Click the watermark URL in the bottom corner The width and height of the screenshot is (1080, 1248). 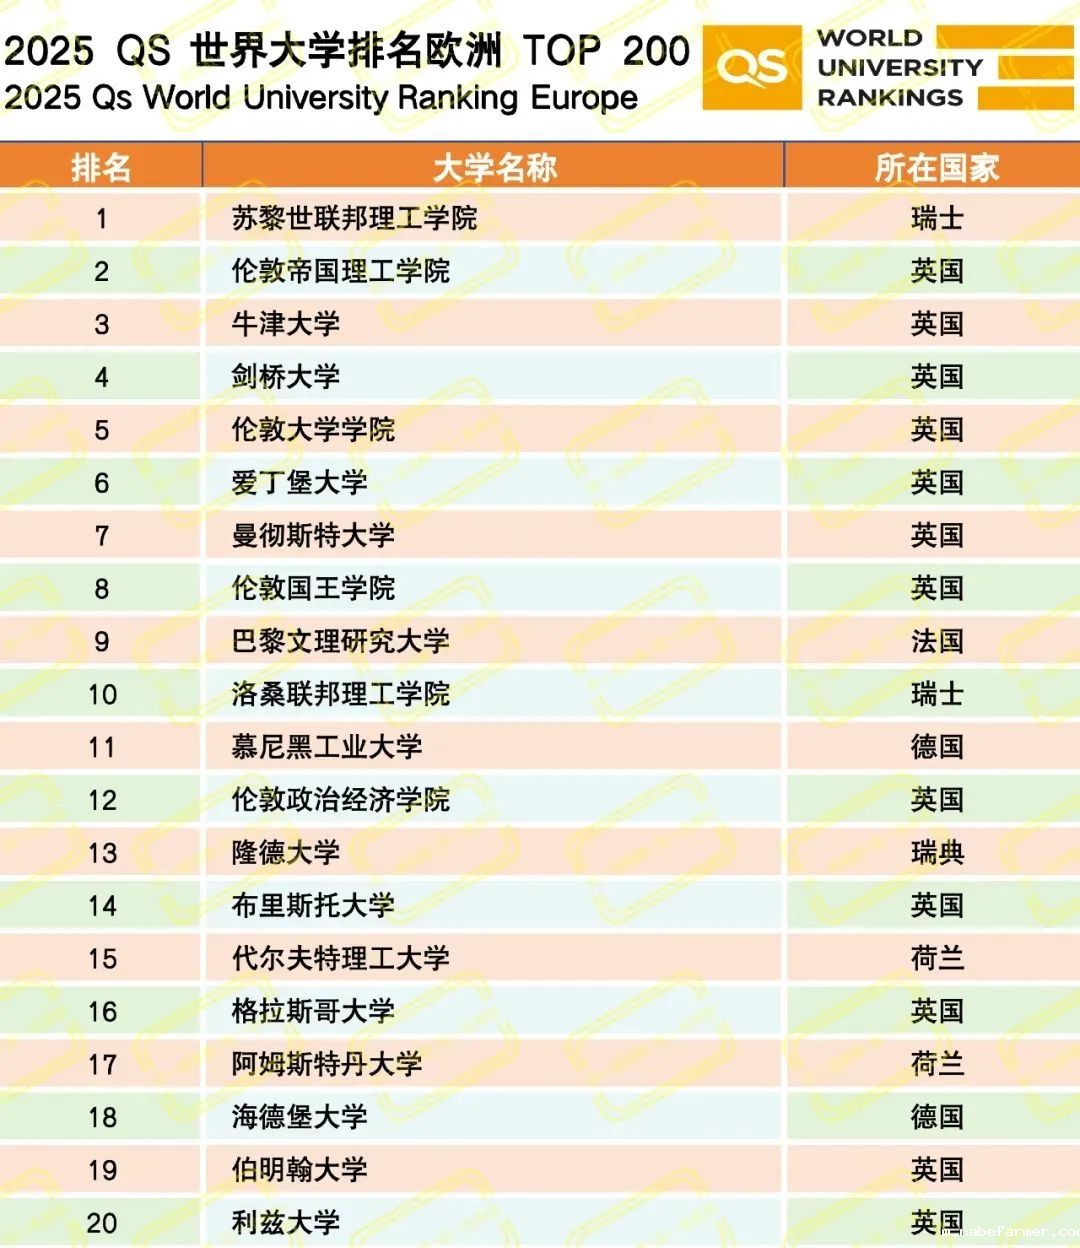pos(1012,1232)
